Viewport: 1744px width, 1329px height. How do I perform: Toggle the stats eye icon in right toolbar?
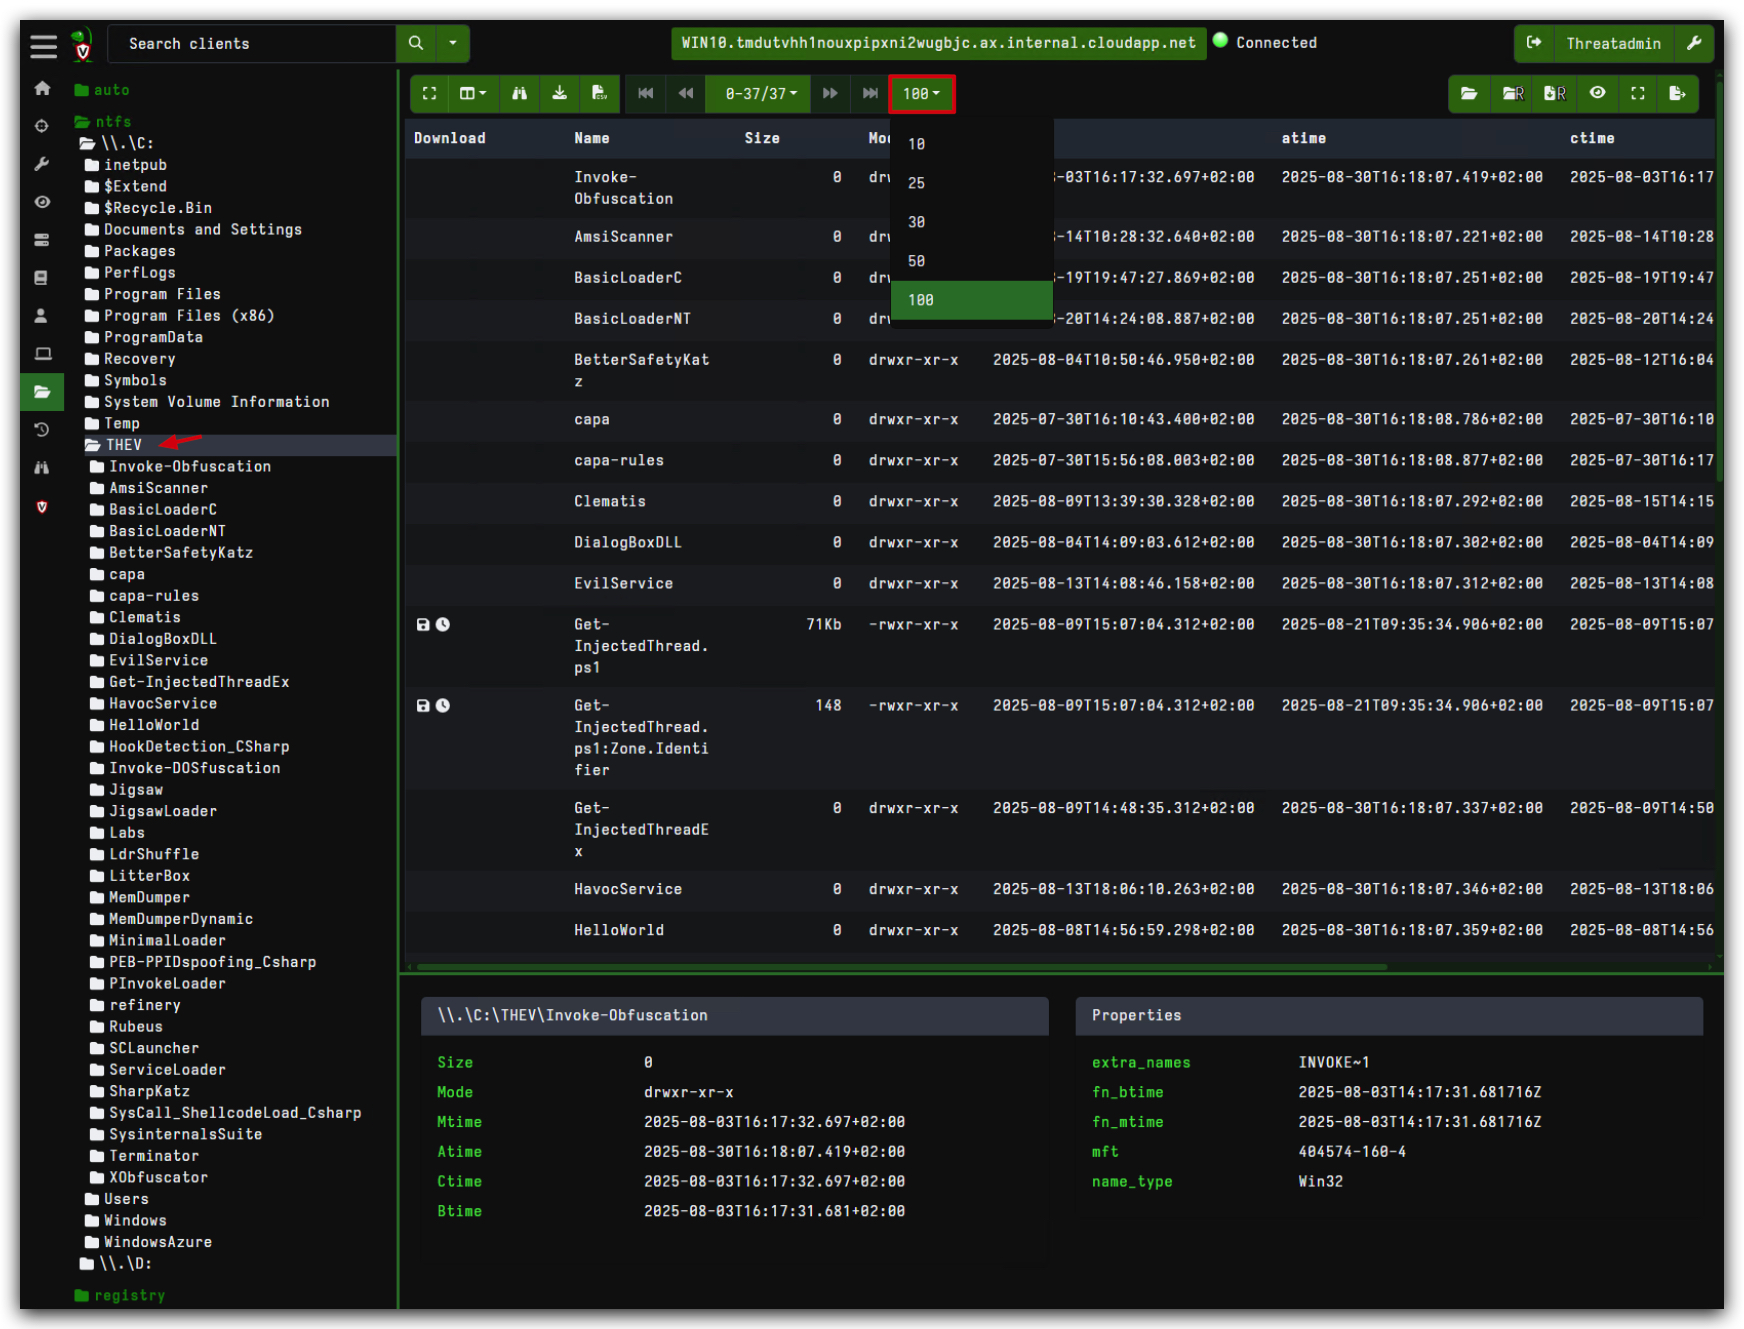[x=1598, y=94]
